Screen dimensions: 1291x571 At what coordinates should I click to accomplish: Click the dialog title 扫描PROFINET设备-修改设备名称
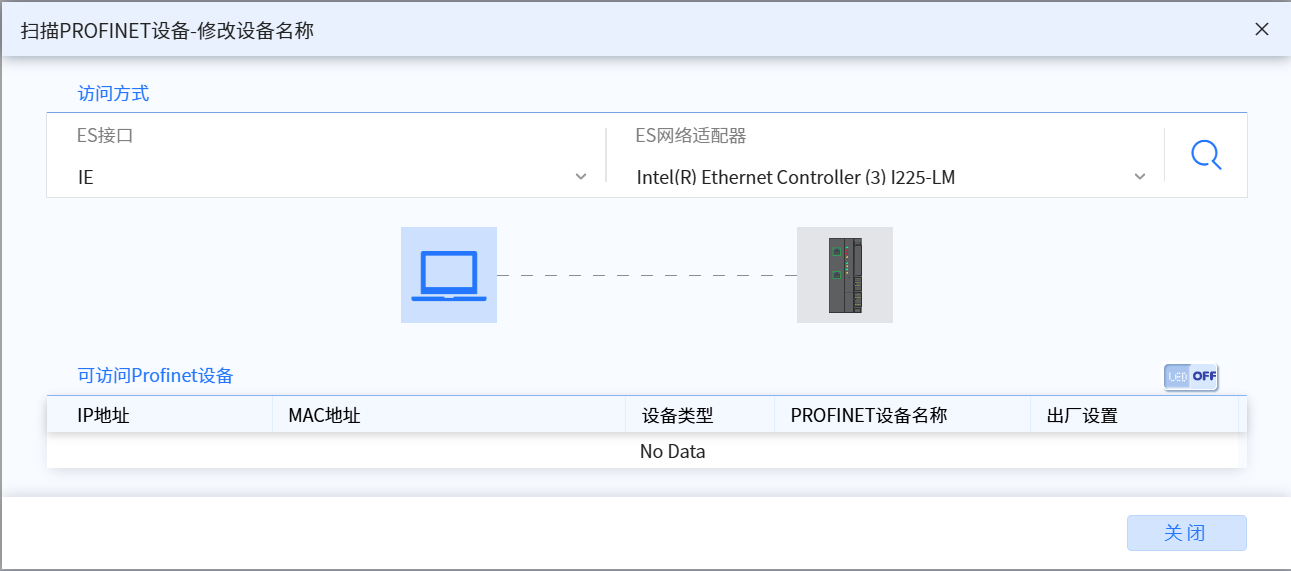click(x=167, y=30)
